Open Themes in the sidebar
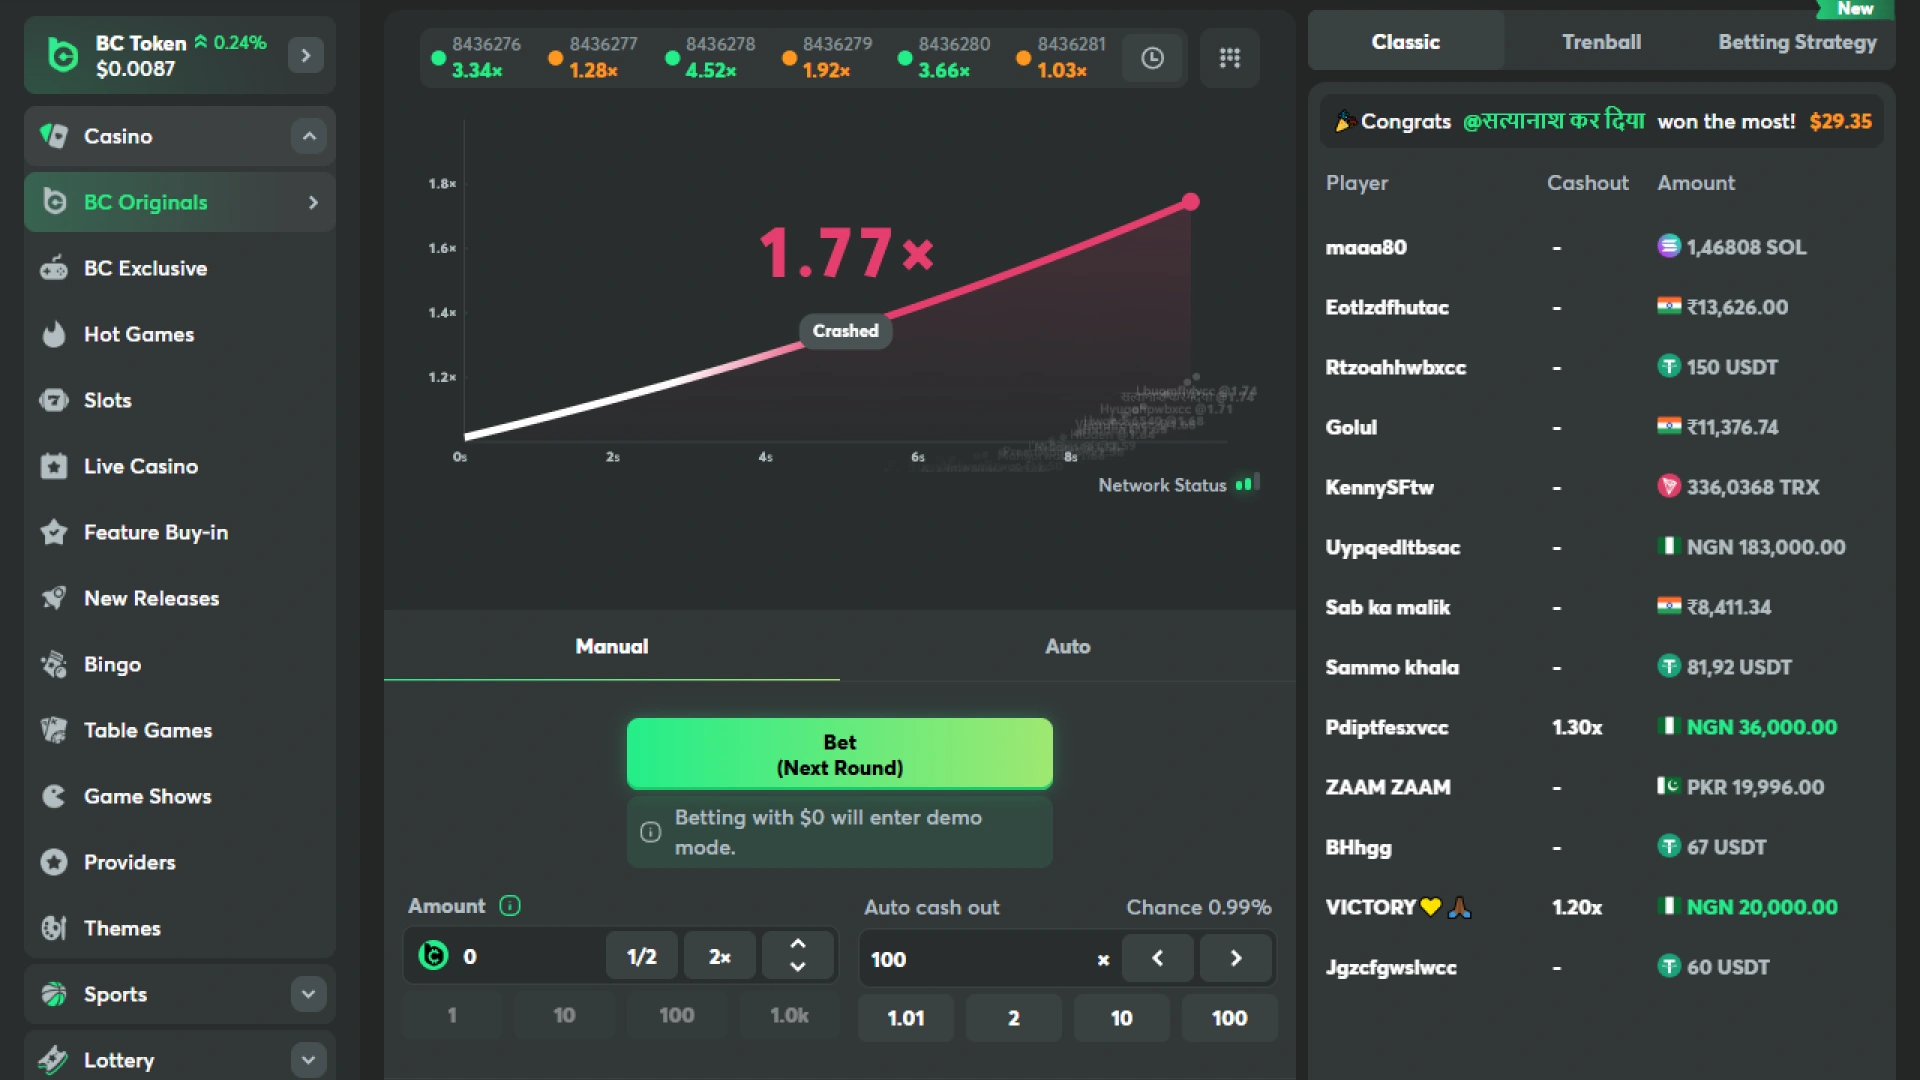 coord(121,928)
